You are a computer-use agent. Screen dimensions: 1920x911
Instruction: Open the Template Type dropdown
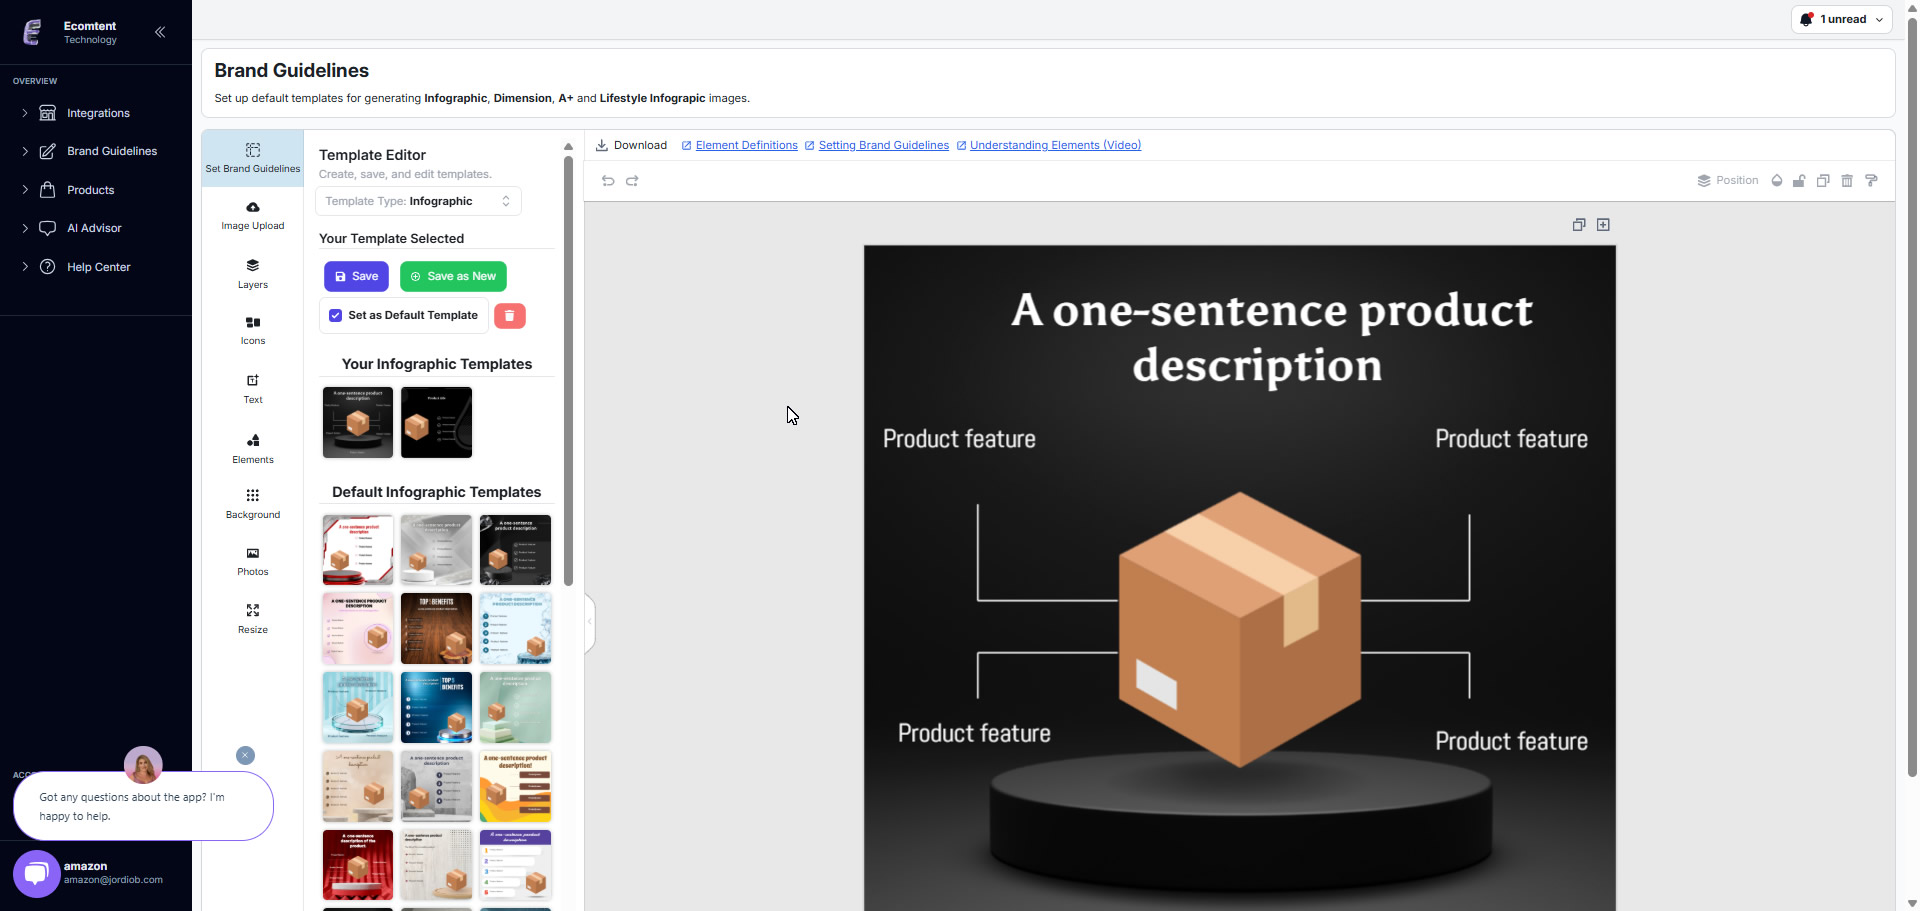[418, 201]
